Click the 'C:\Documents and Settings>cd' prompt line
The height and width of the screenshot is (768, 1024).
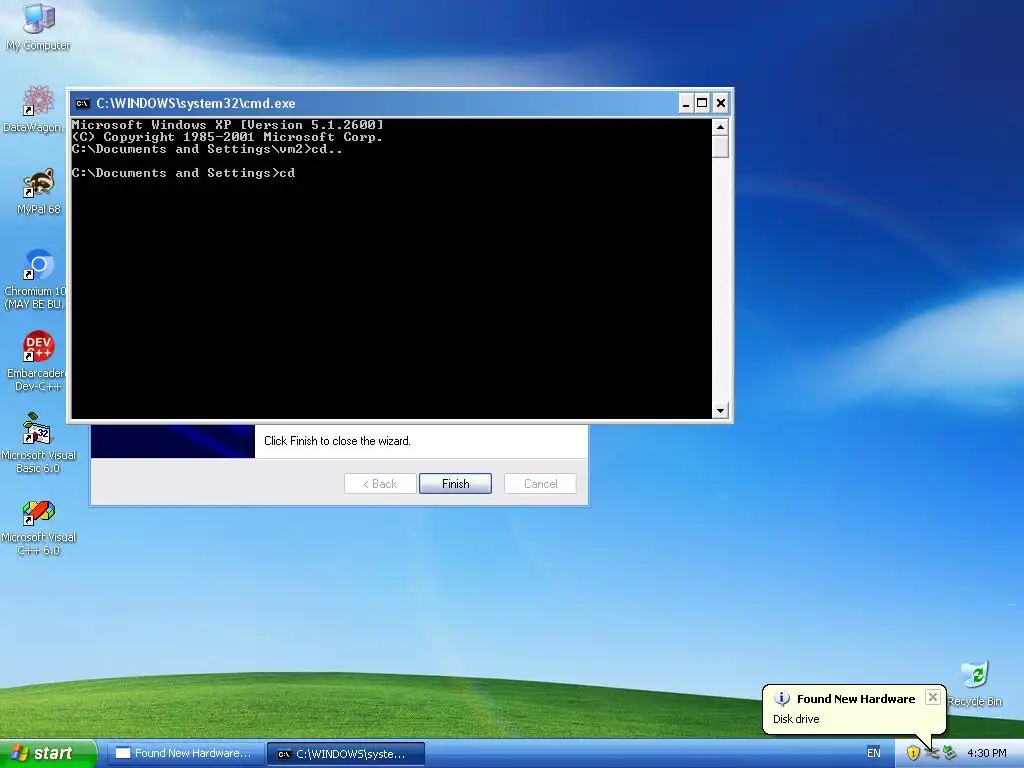(184, 173)
